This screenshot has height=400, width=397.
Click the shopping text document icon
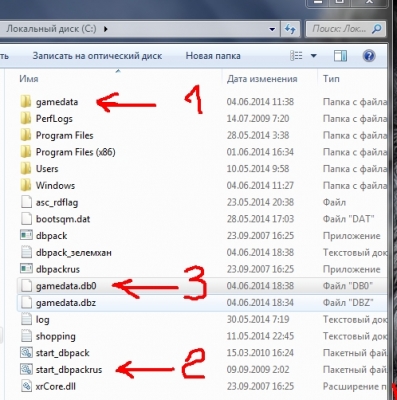click(x=26, y=336)
